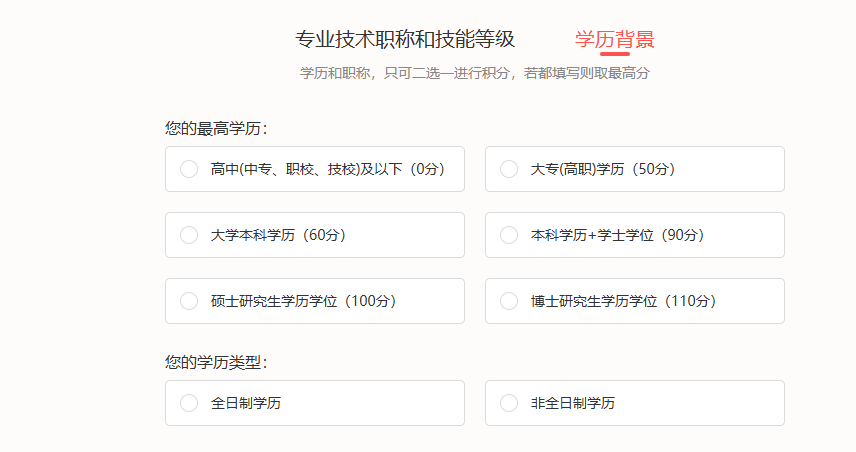Choose the 全日制学历 radio circle
The image size is (856, 452).
coord(189,403)
